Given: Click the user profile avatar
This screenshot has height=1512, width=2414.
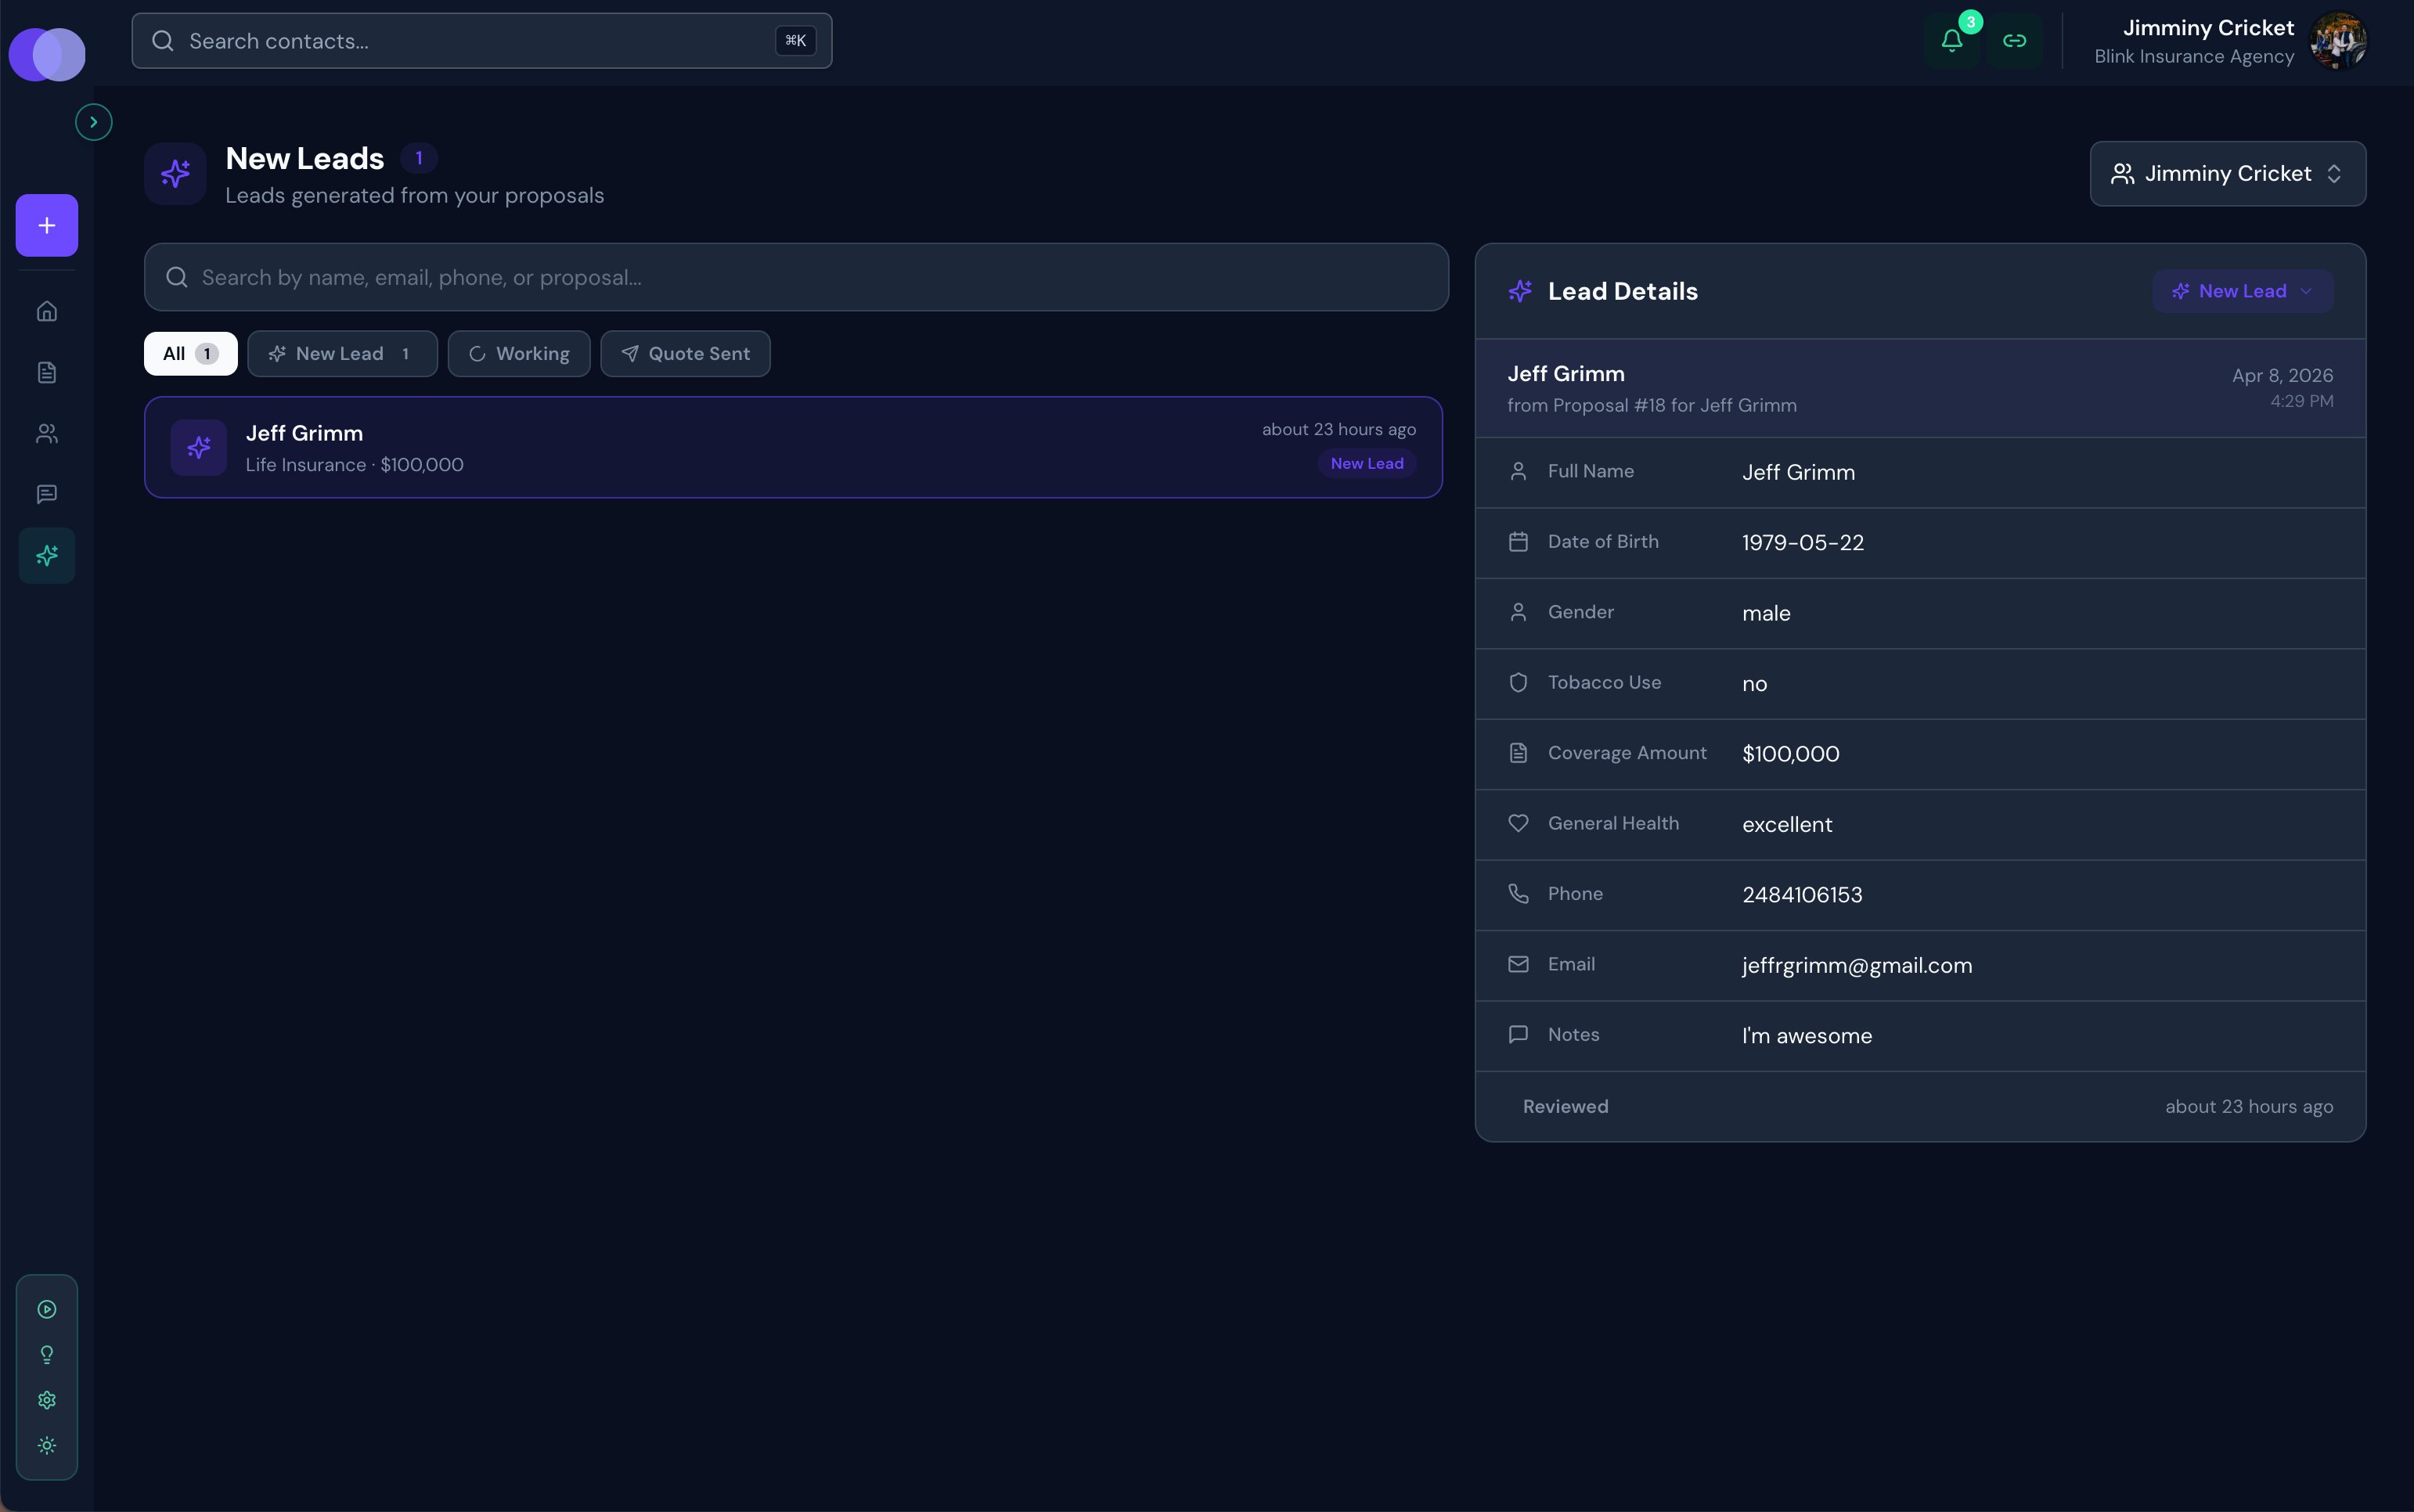Looking at the screenshot, I should (2337, 41).
